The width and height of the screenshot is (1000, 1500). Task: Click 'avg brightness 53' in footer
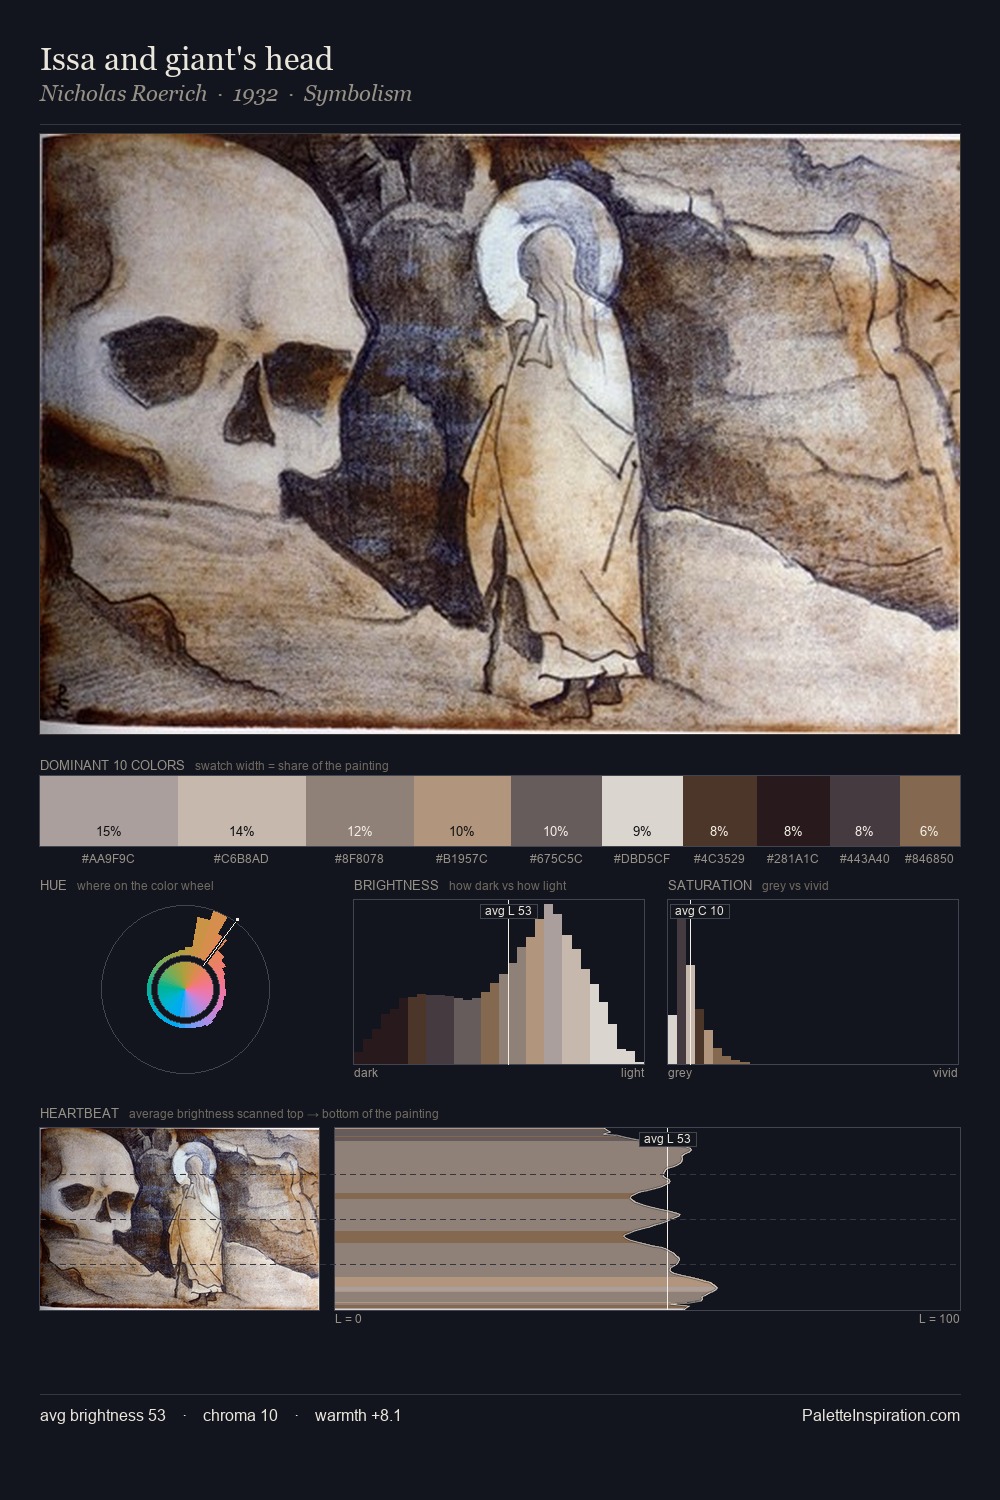(x=103, y=1415)
